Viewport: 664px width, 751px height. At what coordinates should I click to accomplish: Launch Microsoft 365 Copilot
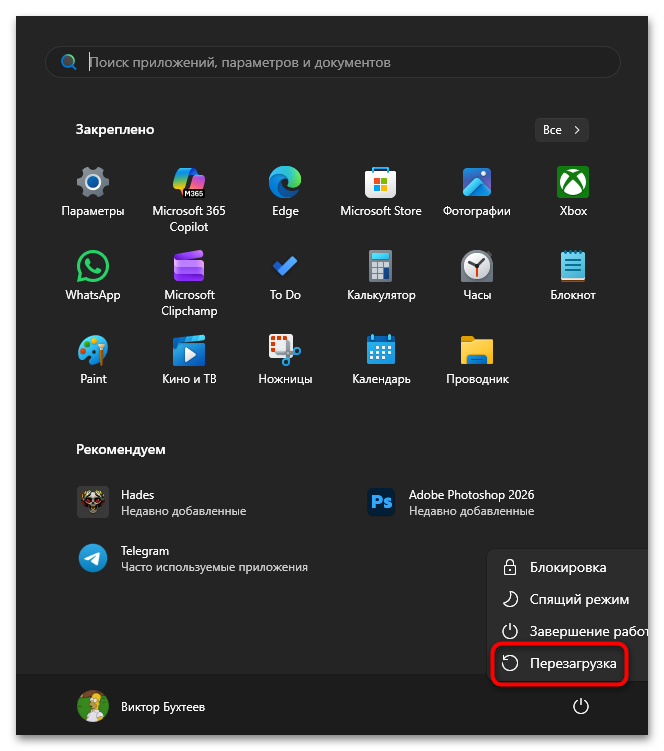(189, 199)
